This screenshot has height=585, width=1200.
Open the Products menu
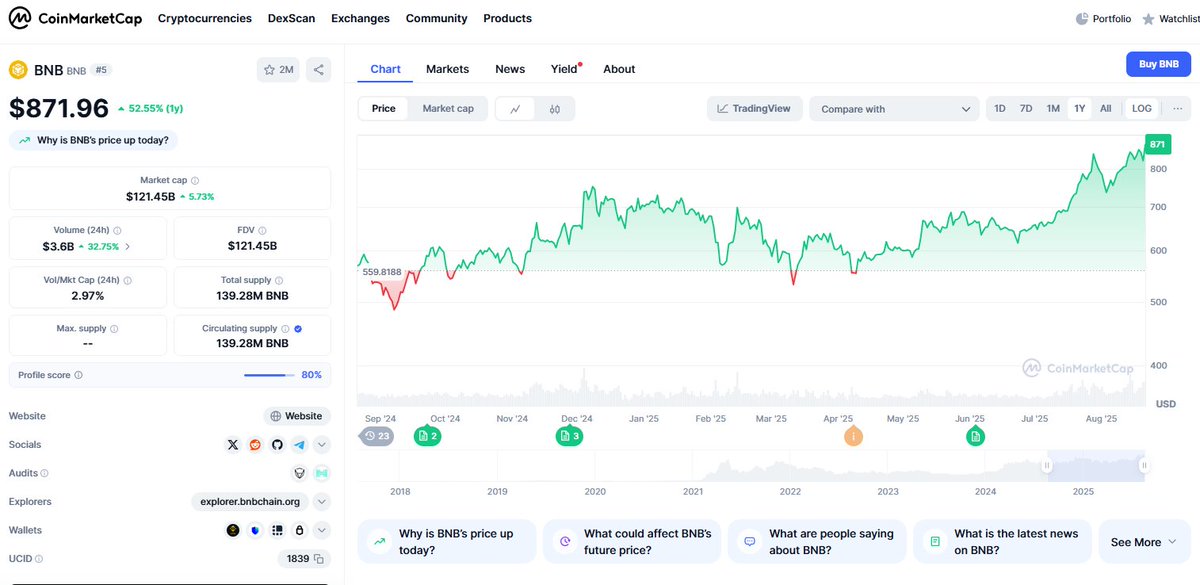(508, 18)
